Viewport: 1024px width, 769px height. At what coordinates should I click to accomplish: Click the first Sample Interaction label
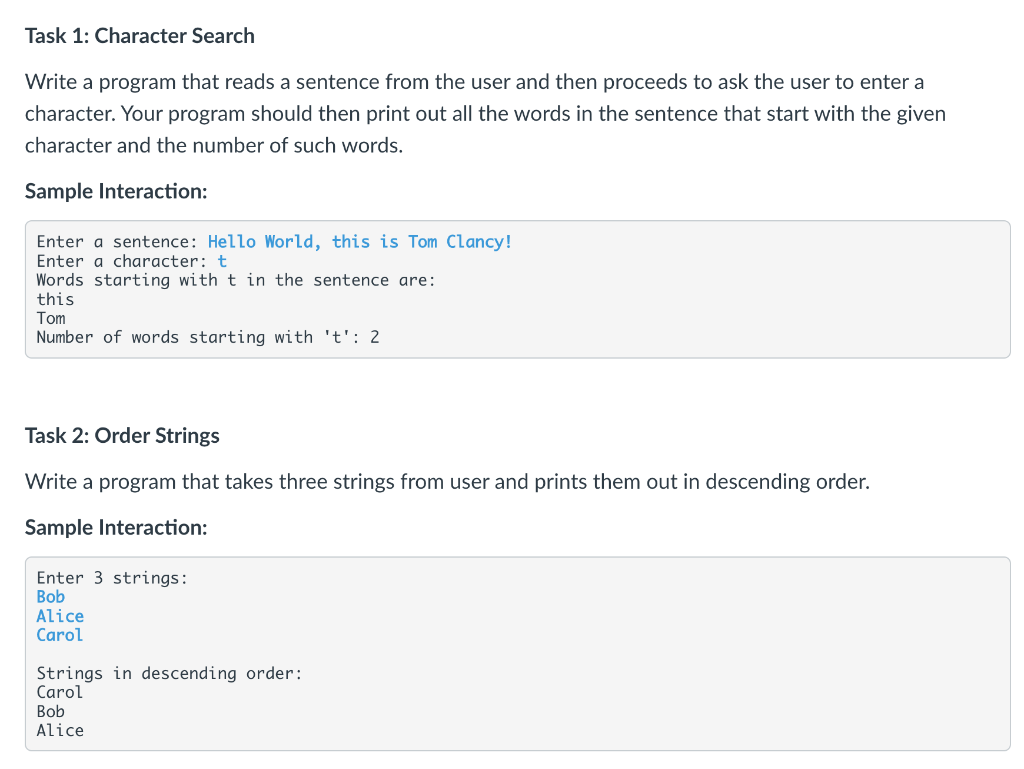click(x=116, y=191)
